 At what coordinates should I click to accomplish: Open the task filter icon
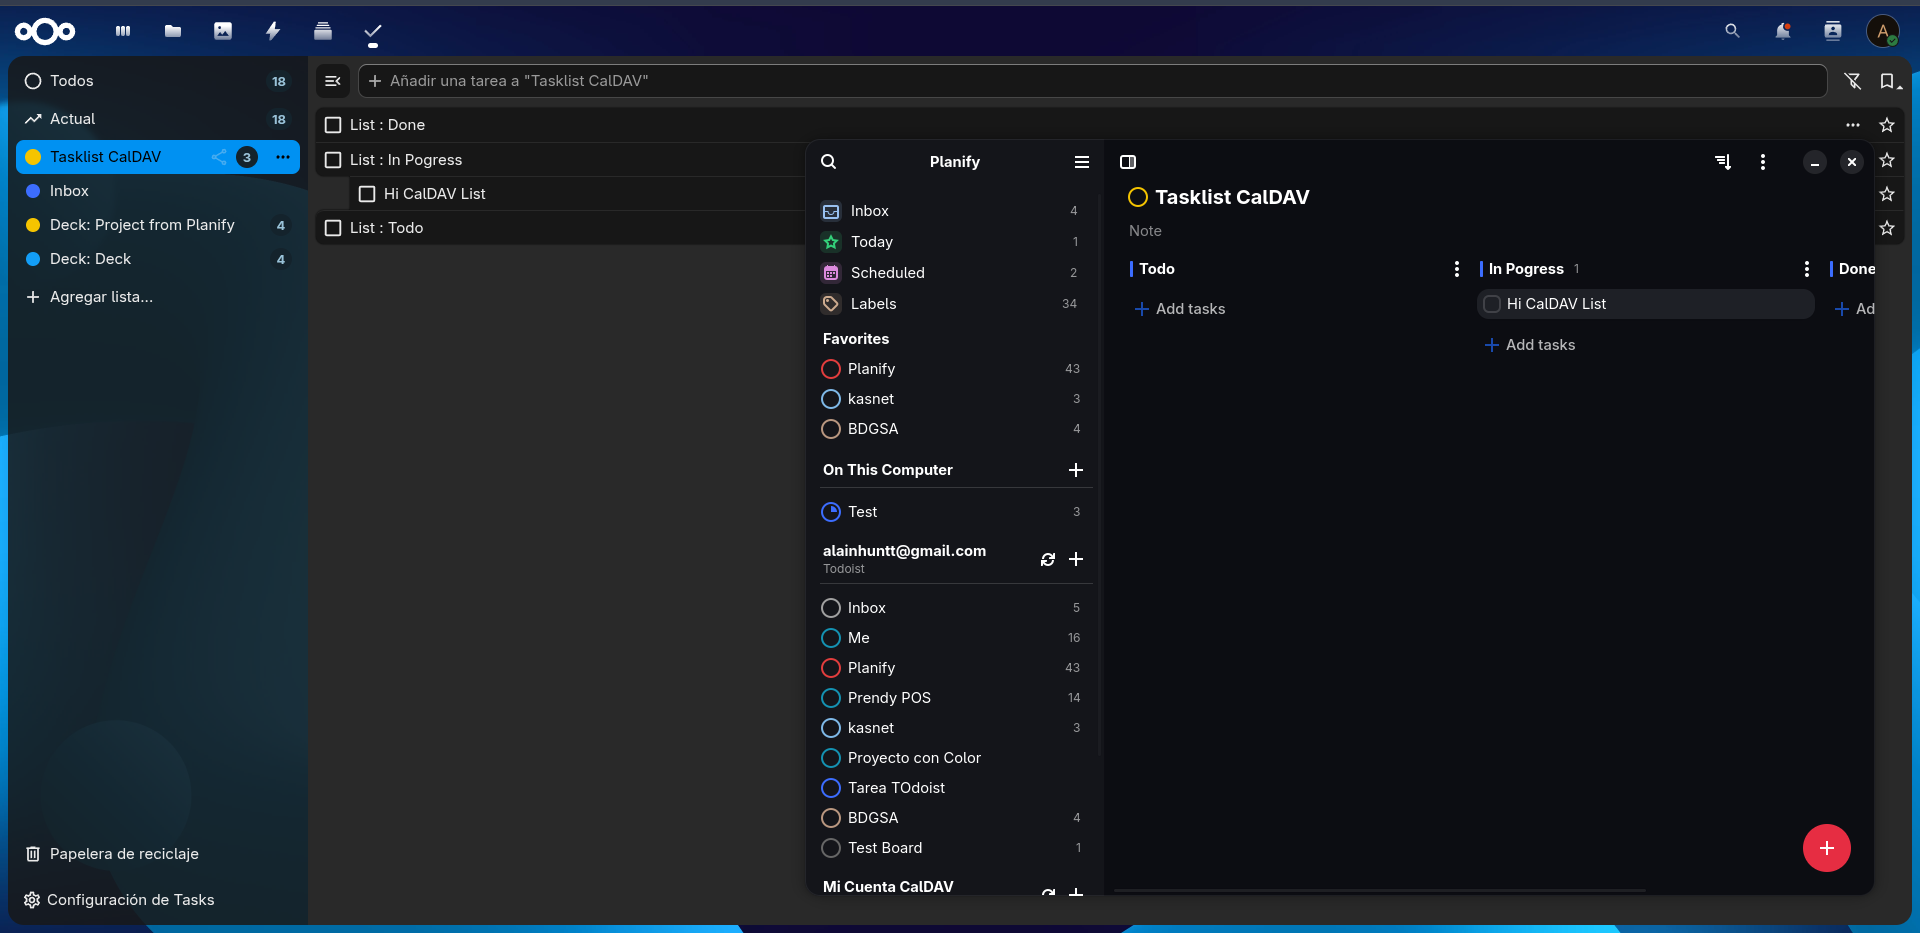(x=1853, y=81)
